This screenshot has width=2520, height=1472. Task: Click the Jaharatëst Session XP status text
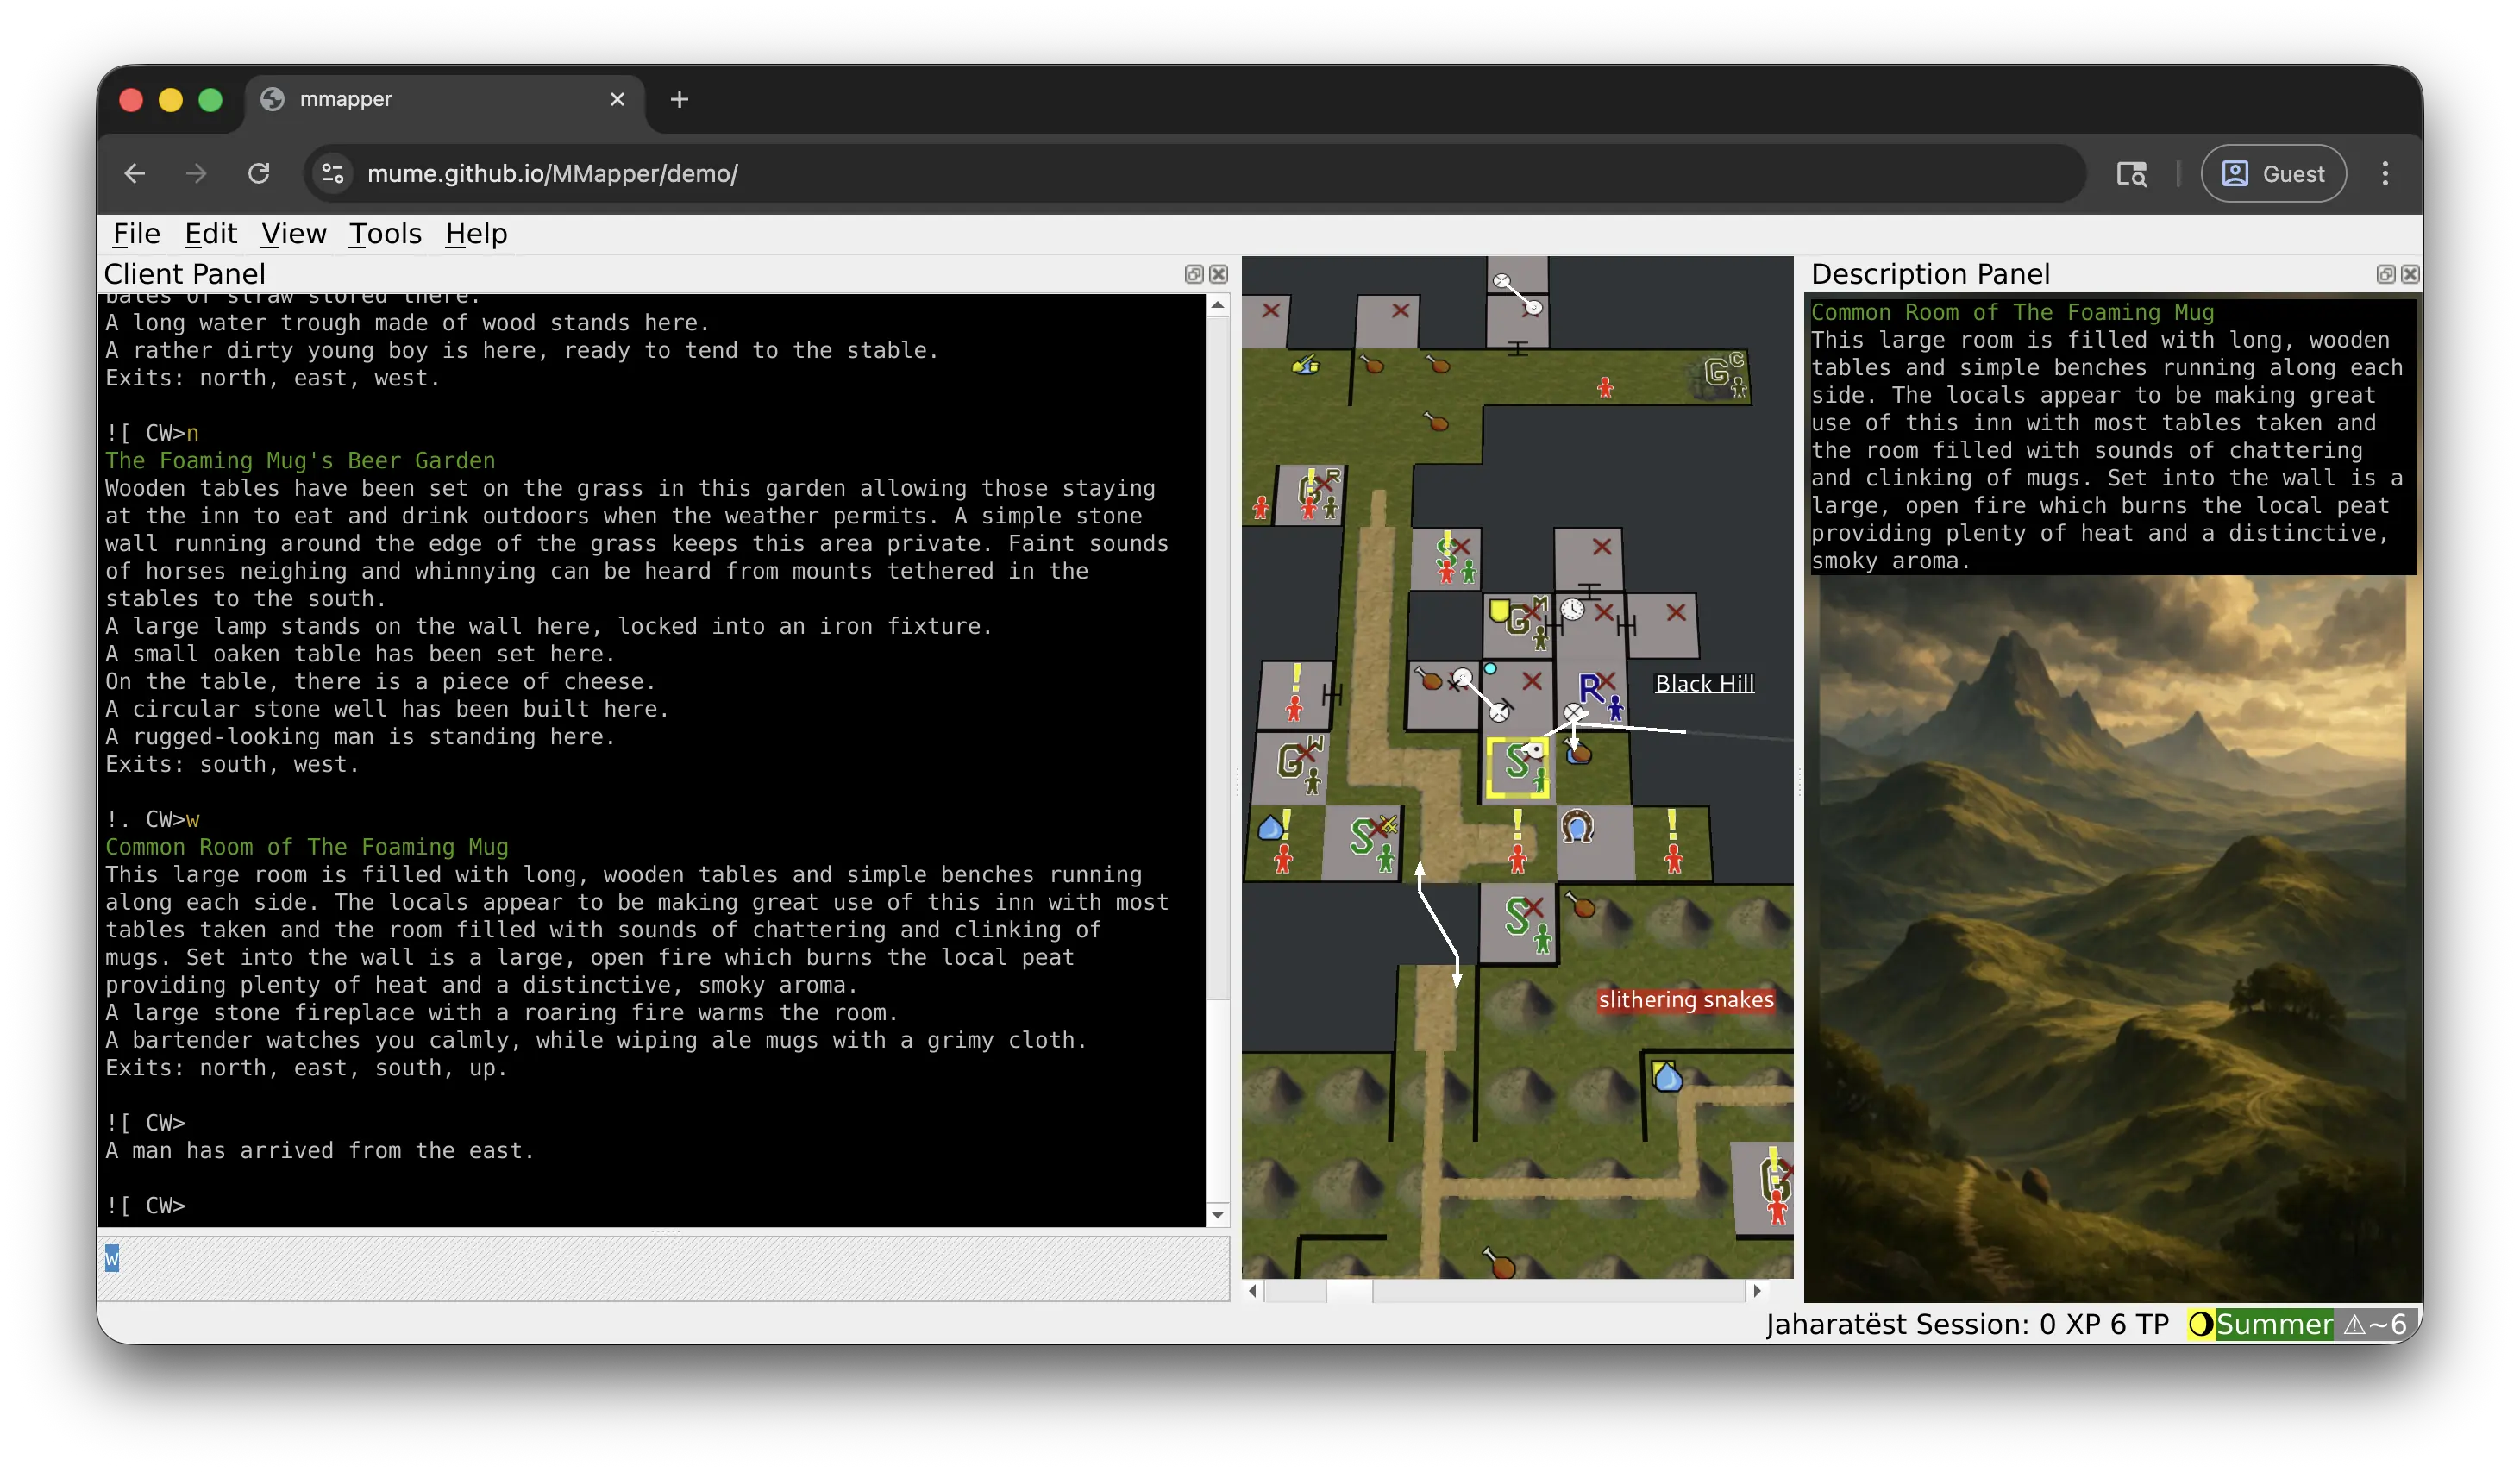[x=1966, y=1324]
